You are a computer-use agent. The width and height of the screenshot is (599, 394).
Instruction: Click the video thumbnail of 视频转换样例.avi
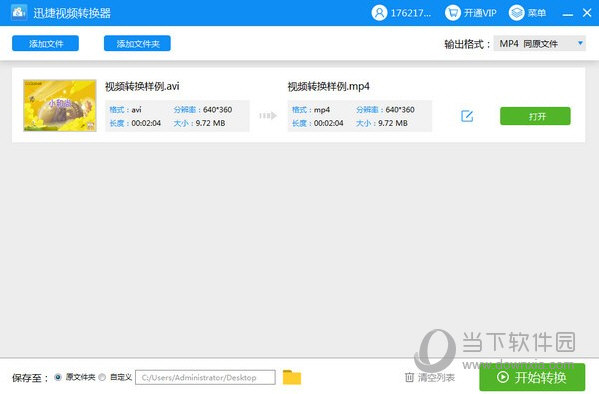coord(60,105)
